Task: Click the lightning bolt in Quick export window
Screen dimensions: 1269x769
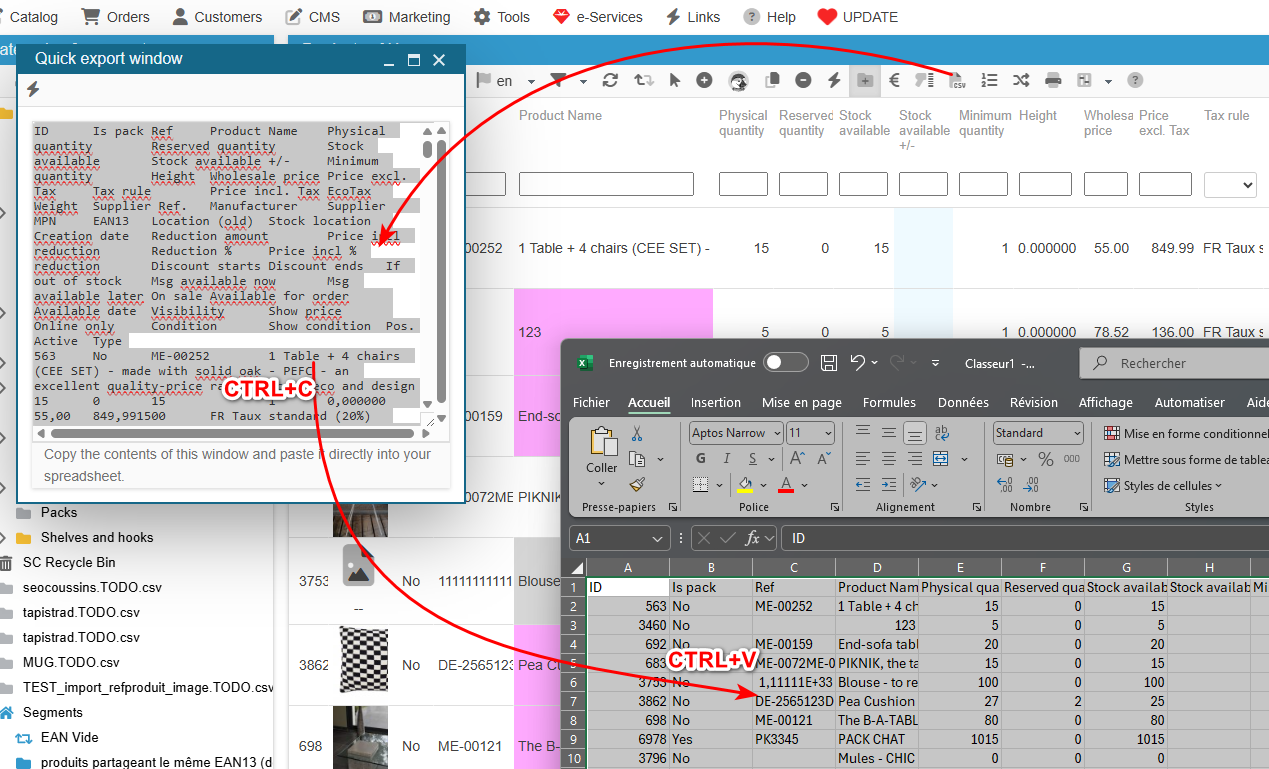Action: tap(33, 90)
